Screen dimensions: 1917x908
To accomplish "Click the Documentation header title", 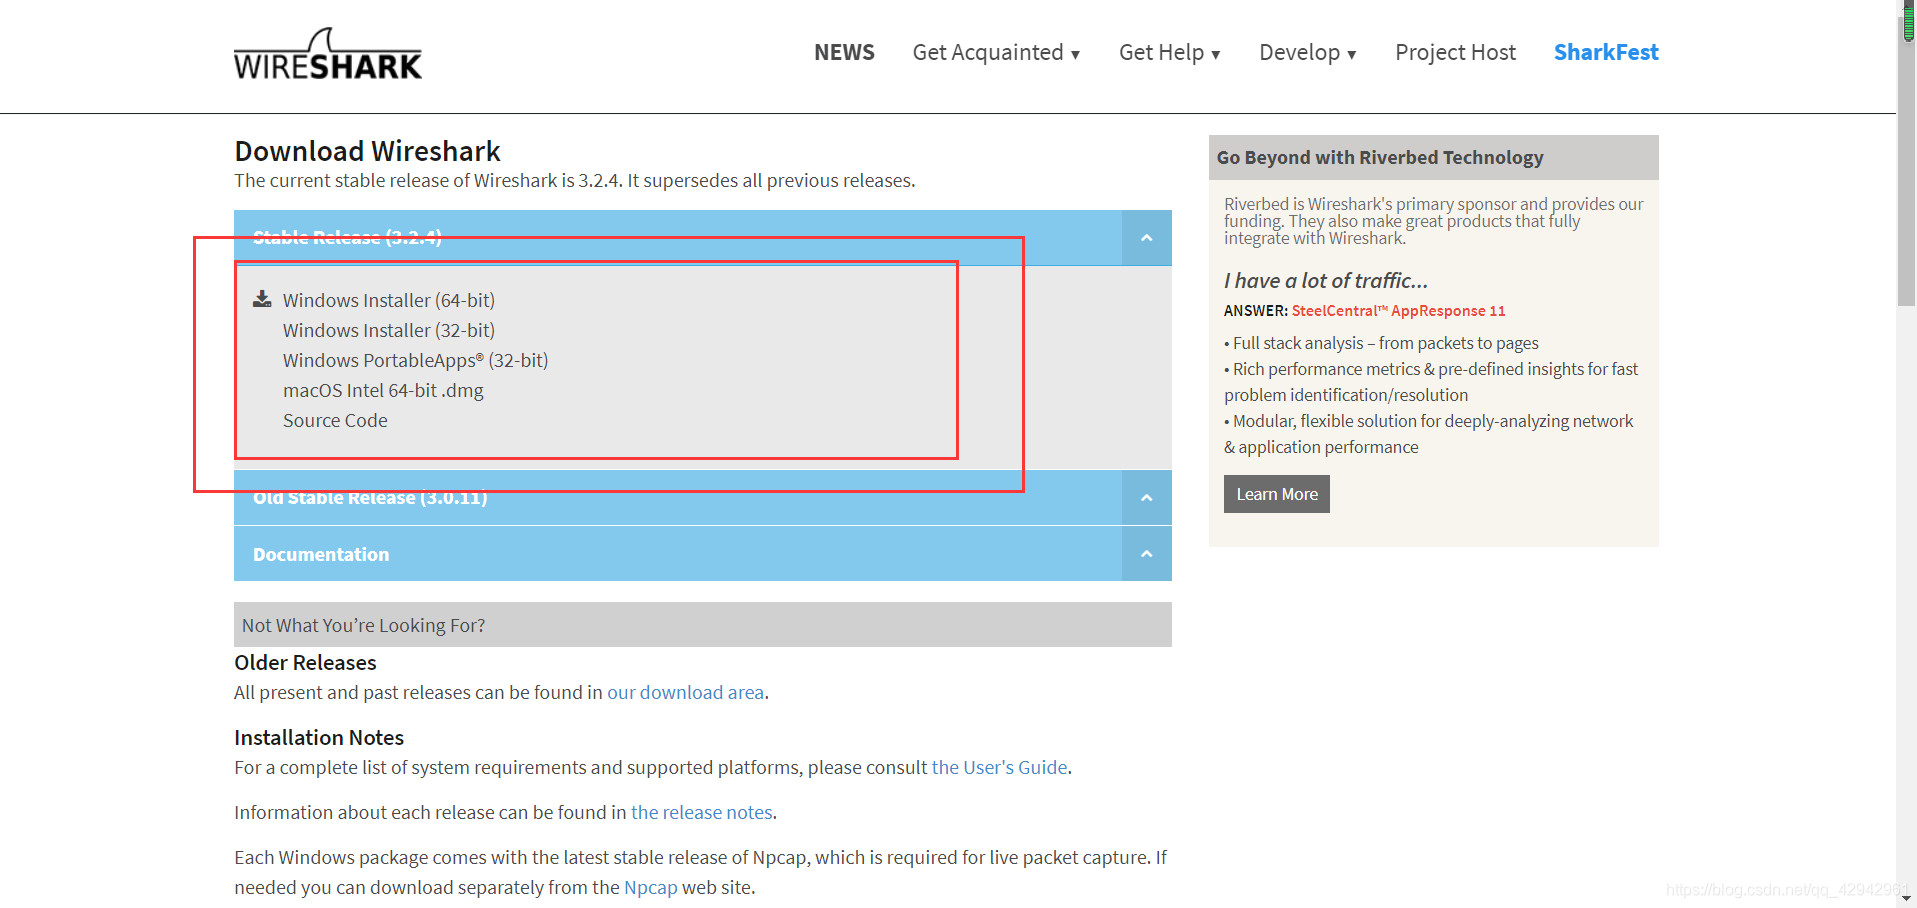I will (321, 554).
